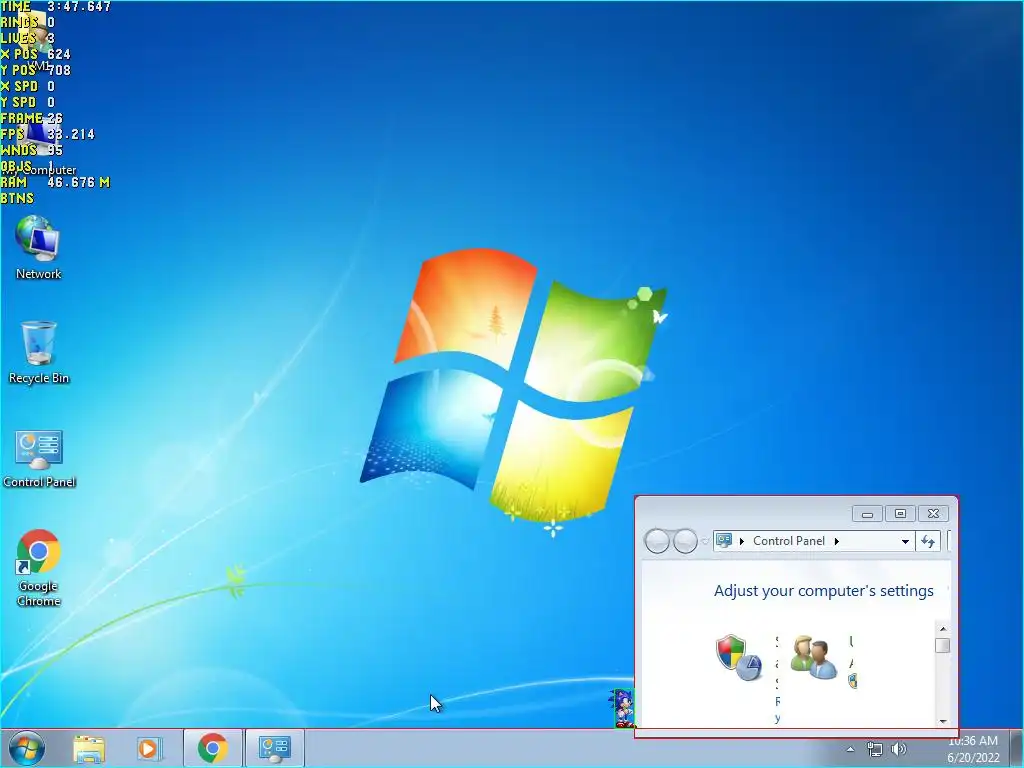Go forward in the Control Panel window
1024x768 pixels.
point(684,541)
